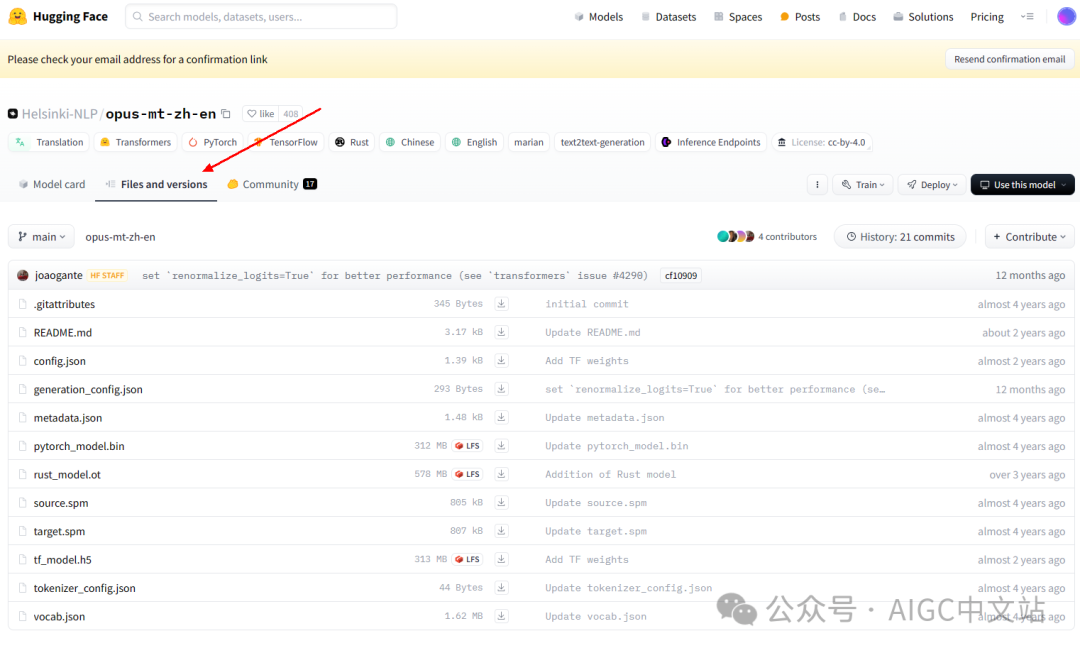Open joaogante's profile link
Image resolution: width=1080 pixels, height=653 pixels.
tap(59, 276)
